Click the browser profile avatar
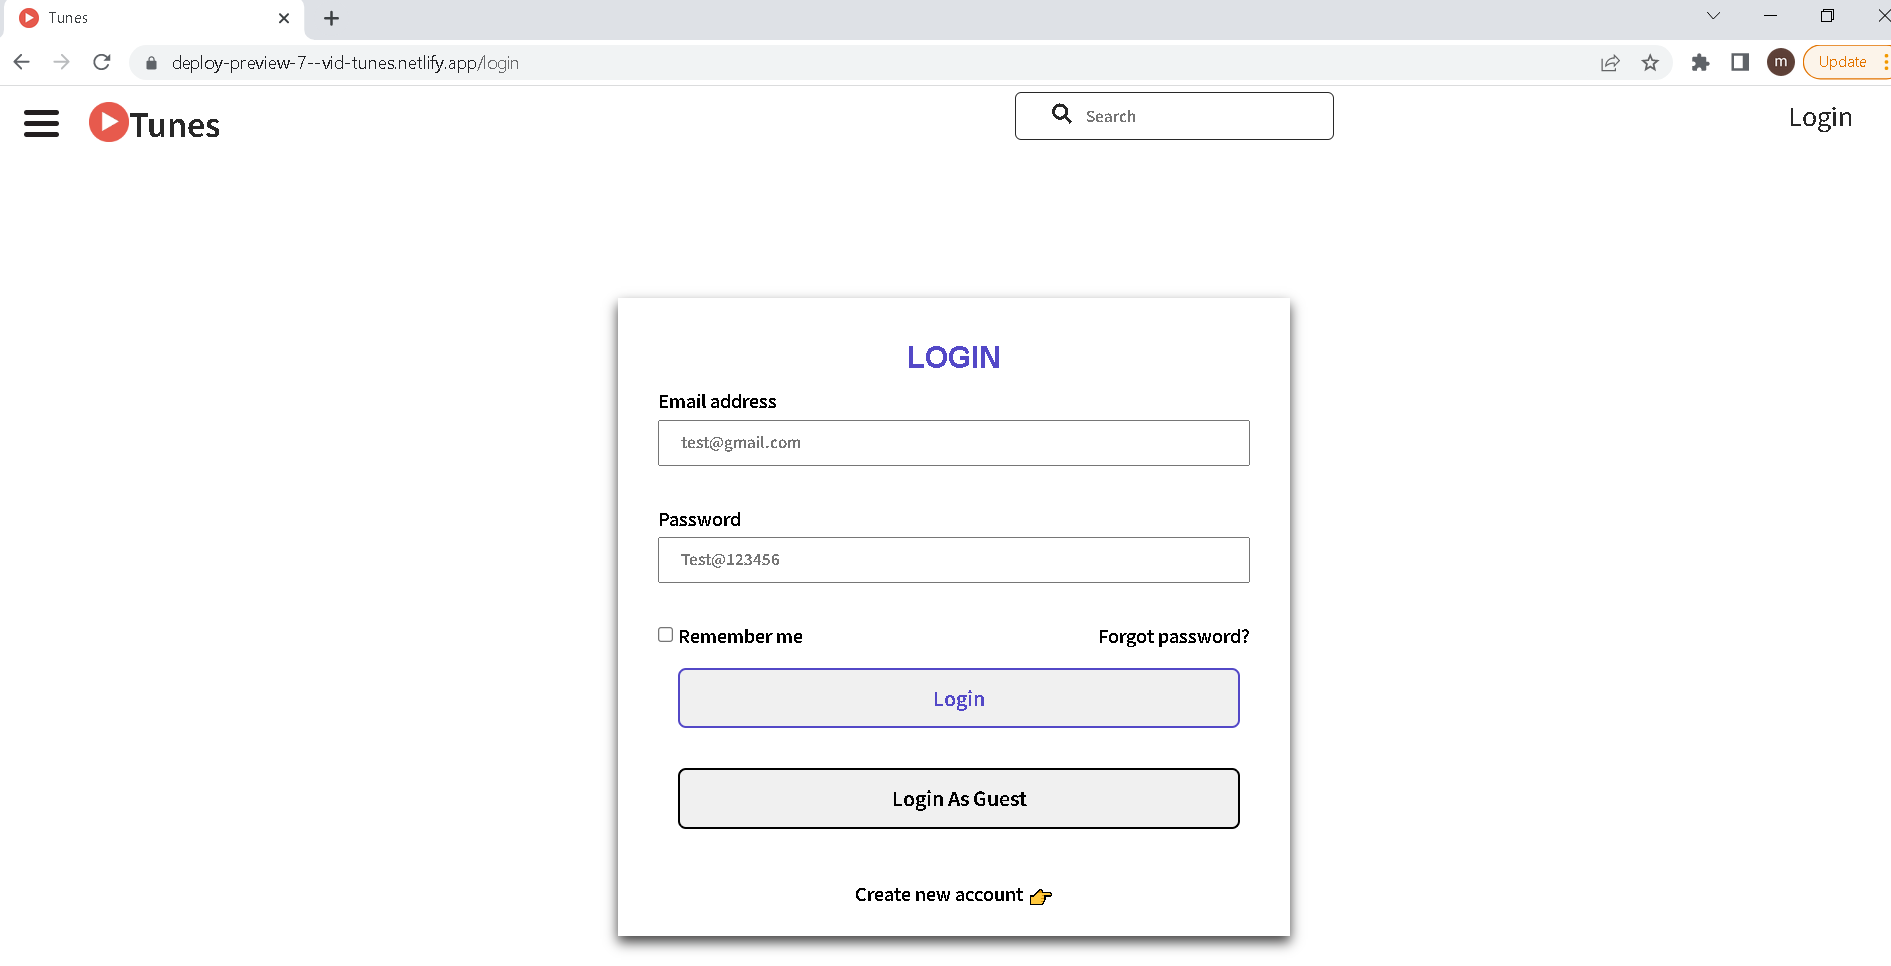 (x=1781, y=62)
